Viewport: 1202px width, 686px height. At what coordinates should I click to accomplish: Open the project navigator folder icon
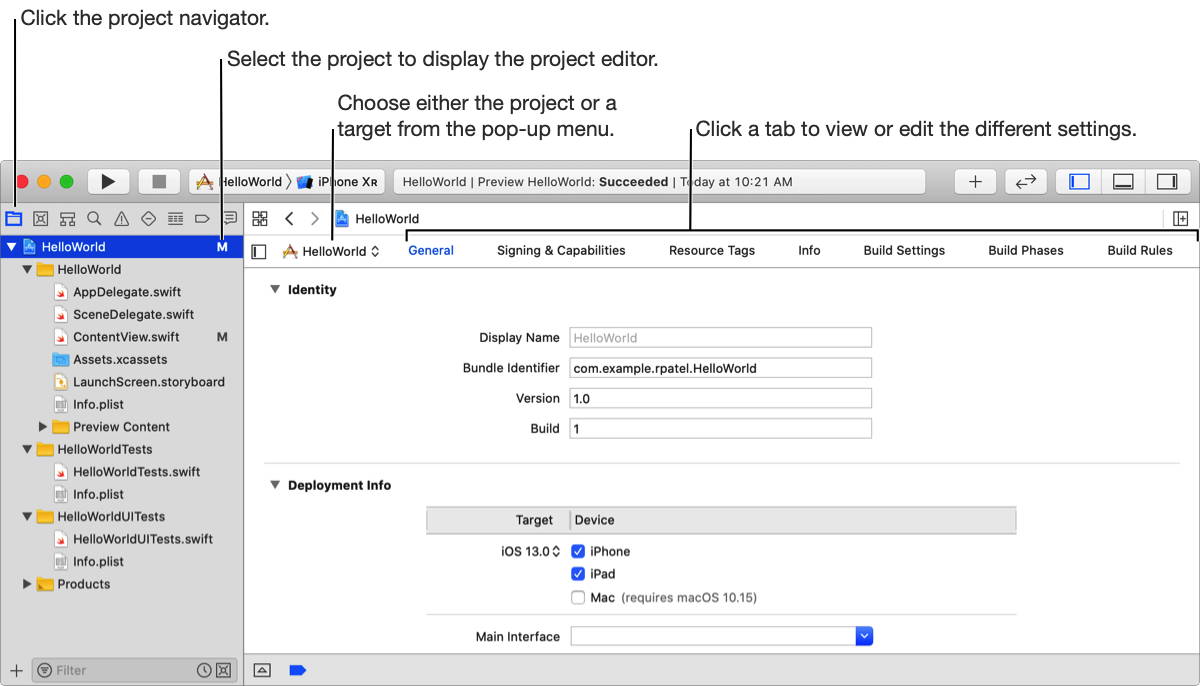14,218
